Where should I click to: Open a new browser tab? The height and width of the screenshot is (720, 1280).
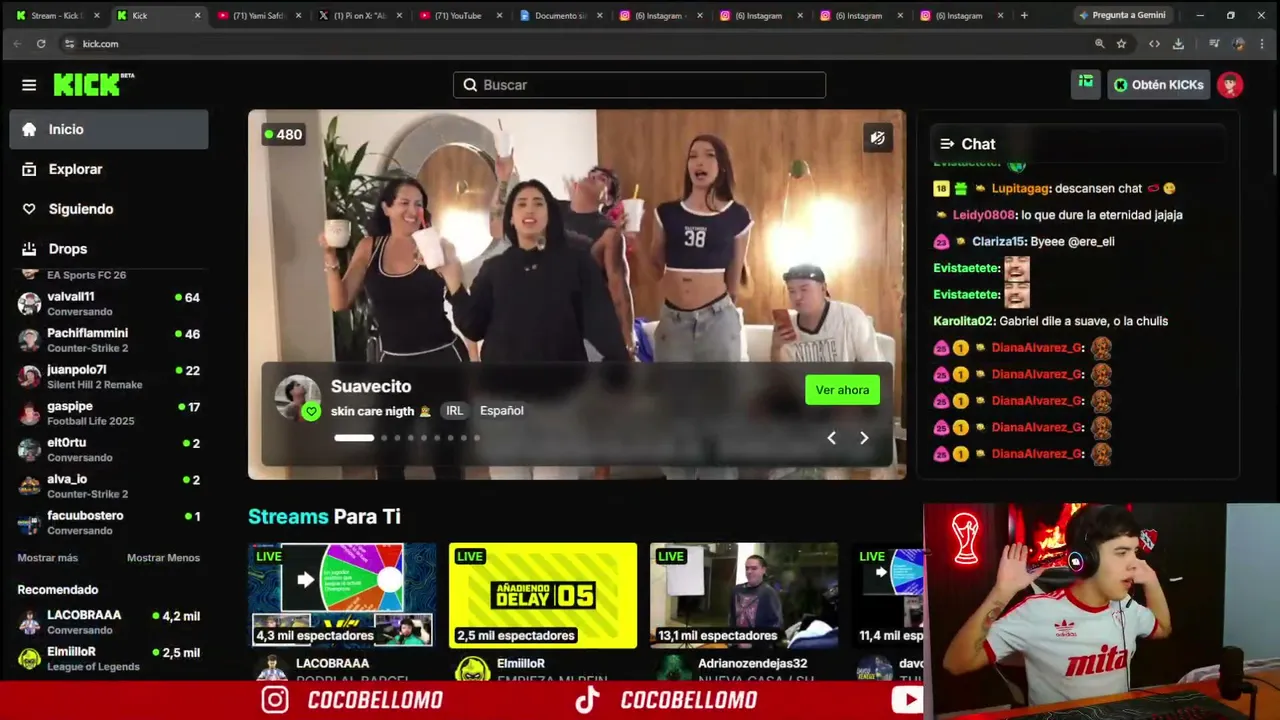click(x=1024, y=15)
